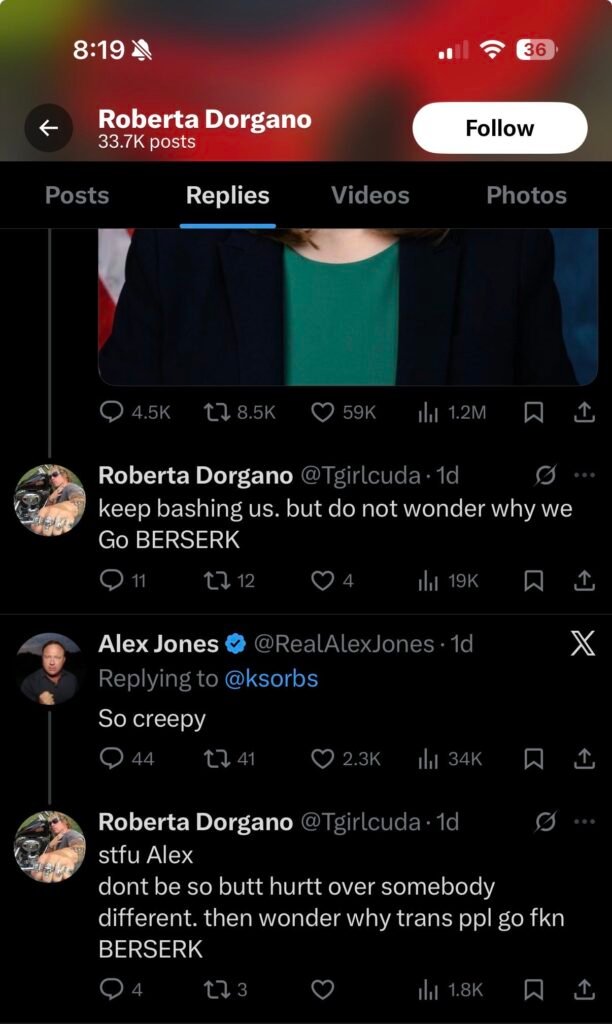612x1024 pixels.
Task: Open more options on "keep bashing us" reply
Action: click(x=584, y=476)
